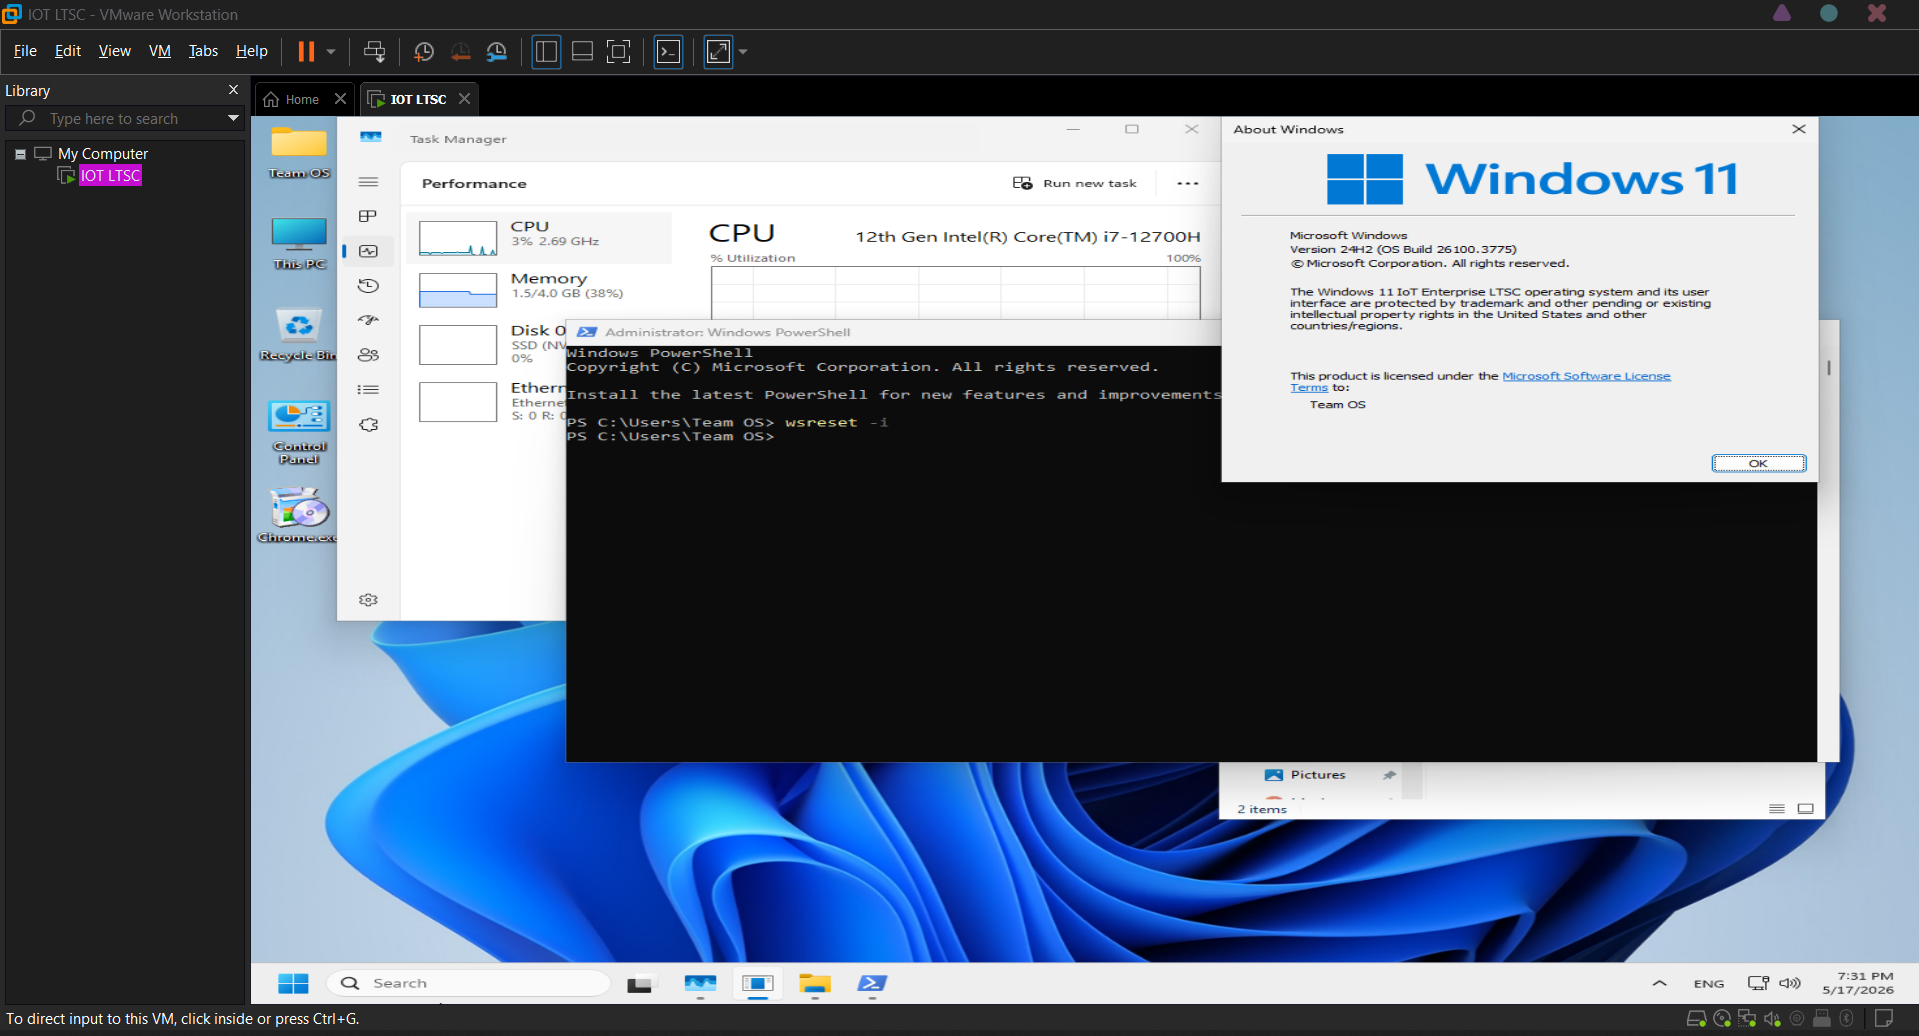Image resolution: width=1919 pixels, height=1036 pixels.
Task: Close the About Windows dialog
Action: click(1799, 129)
